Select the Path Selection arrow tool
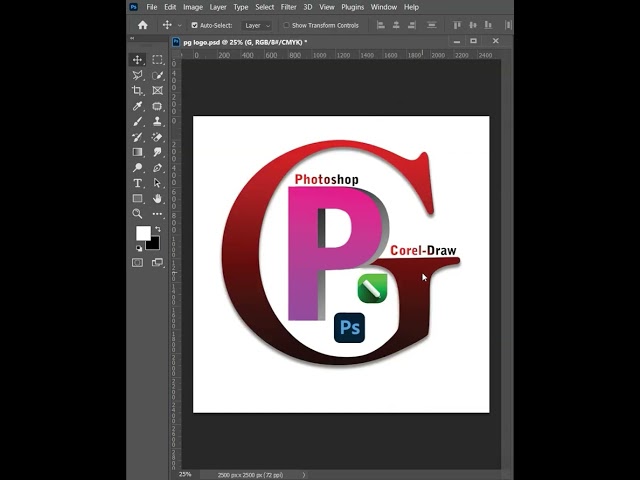This screenshot has height=480, width=640. (157, 183)
